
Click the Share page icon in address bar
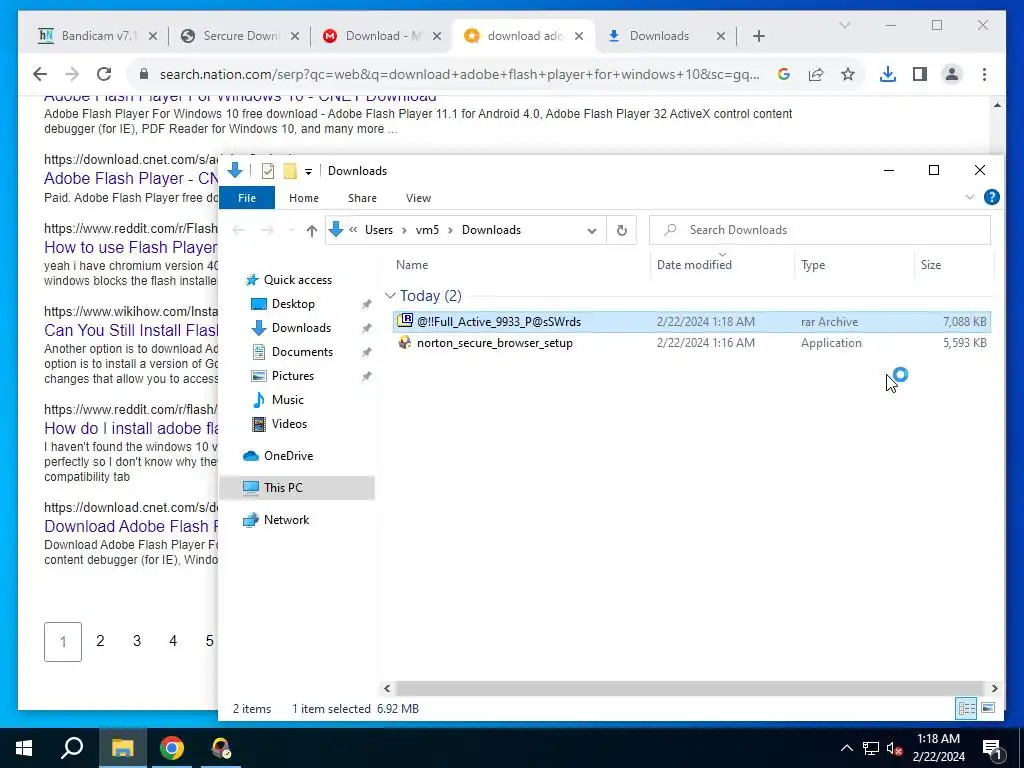pyautogui.click(x=816, y=74)
